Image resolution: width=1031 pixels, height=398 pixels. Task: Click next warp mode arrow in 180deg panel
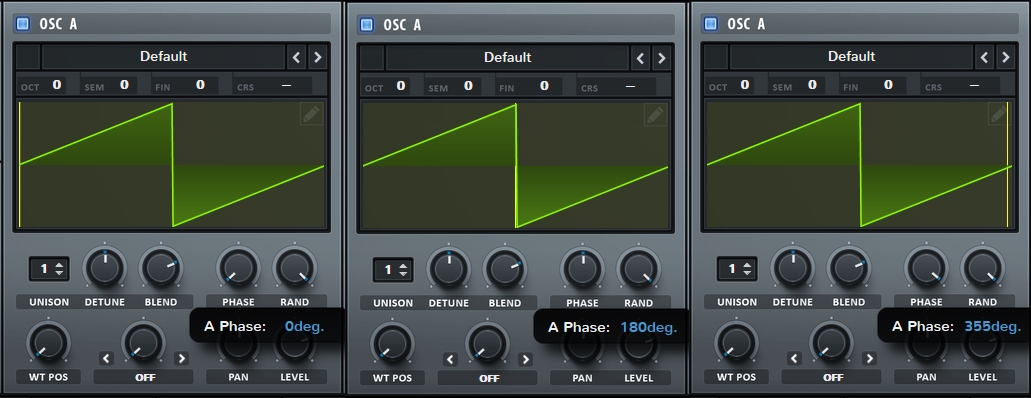[525, 359]
